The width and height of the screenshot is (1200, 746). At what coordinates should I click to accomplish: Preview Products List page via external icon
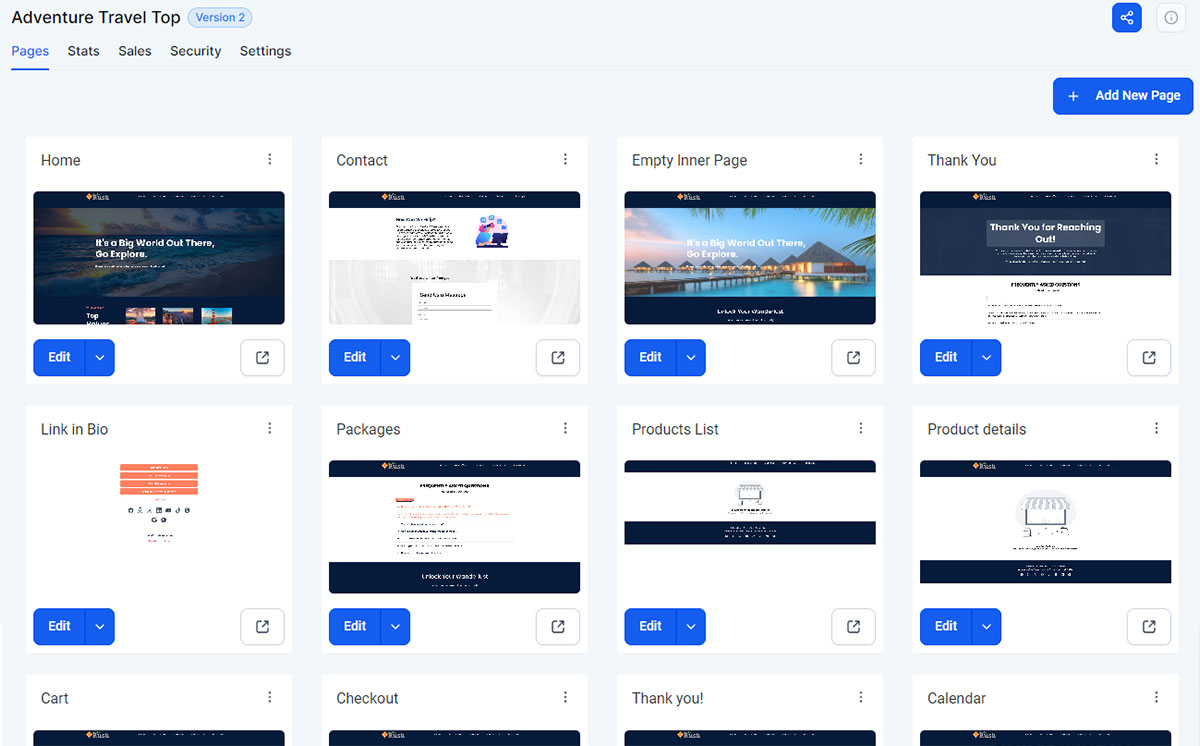tap(853, 627)
